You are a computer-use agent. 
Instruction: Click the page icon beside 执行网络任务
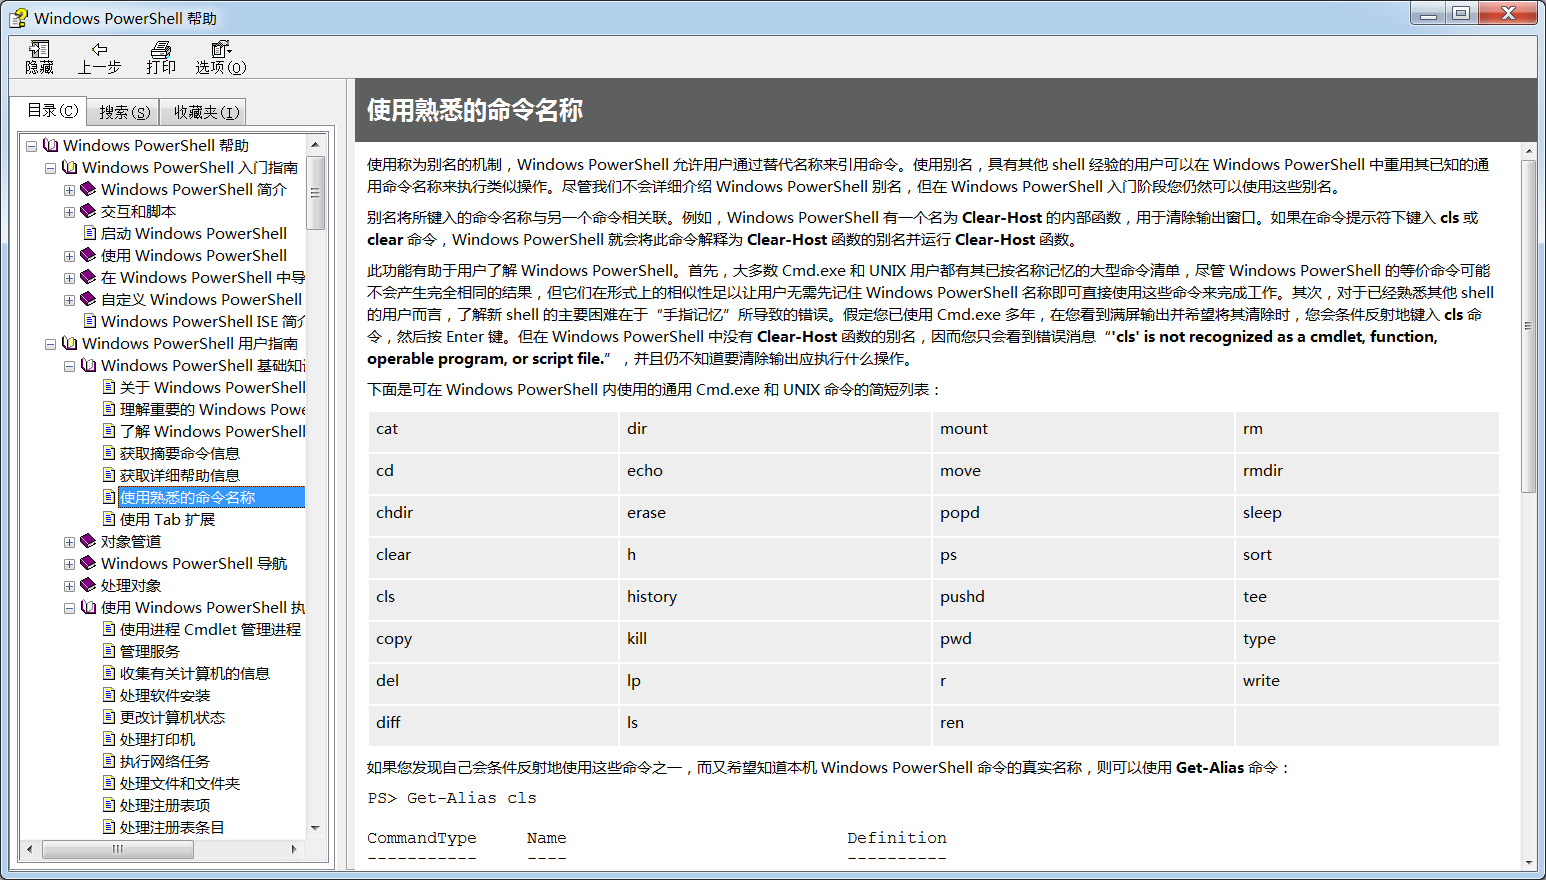click(x=109, y=761)
